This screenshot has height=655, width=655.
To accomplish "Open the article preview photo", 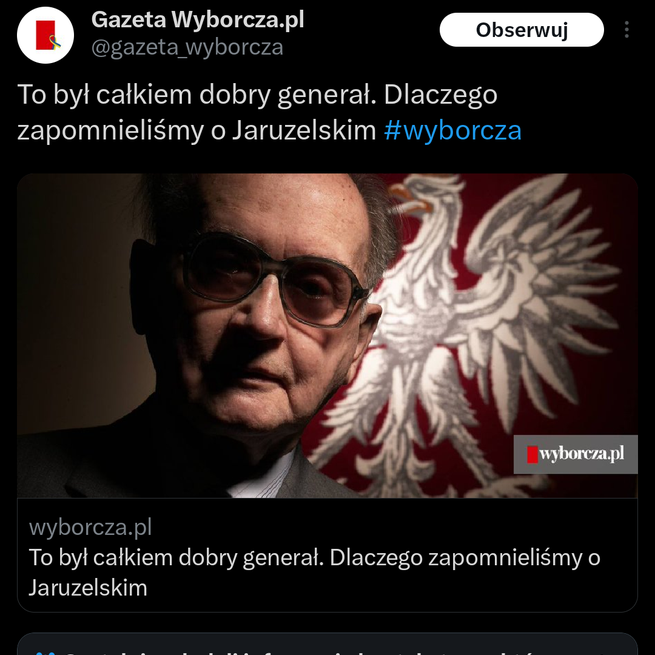I will click(328, 335).
